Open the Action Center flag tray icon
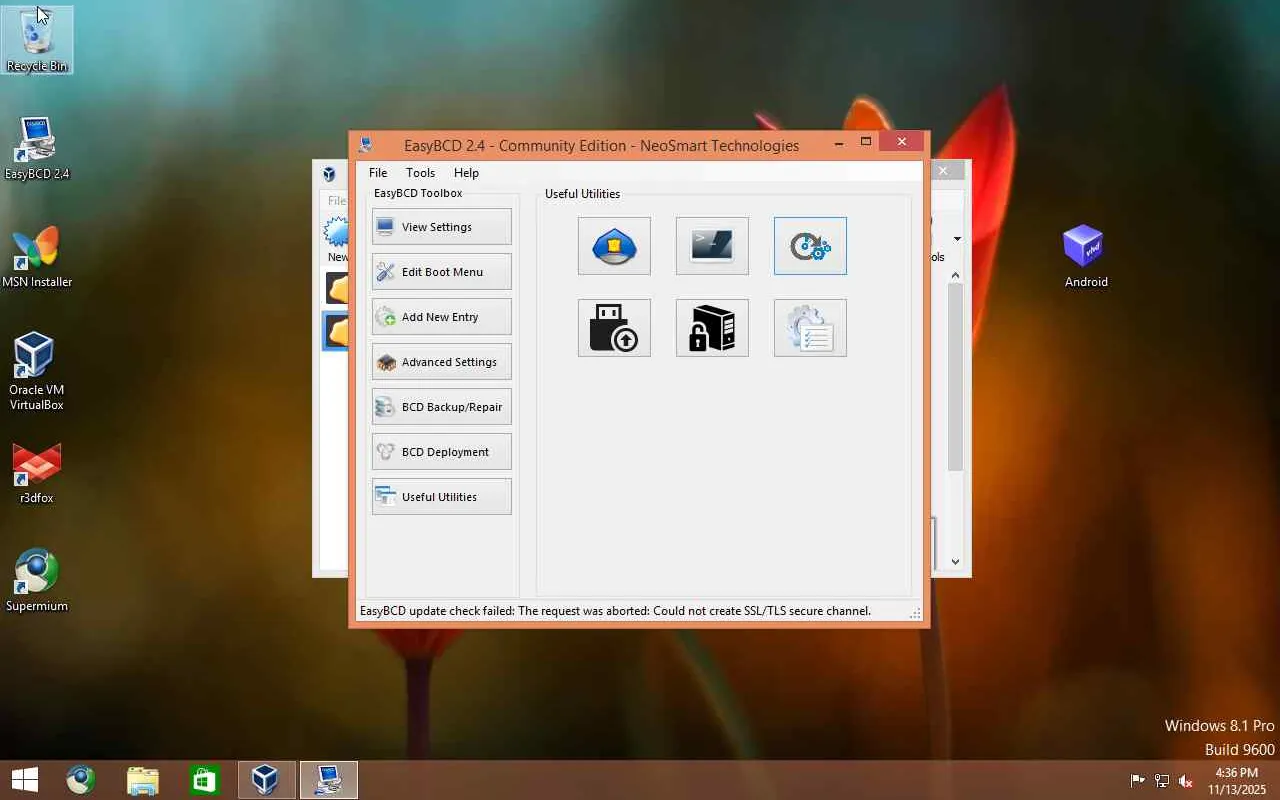 click(x=1138, y=781)
